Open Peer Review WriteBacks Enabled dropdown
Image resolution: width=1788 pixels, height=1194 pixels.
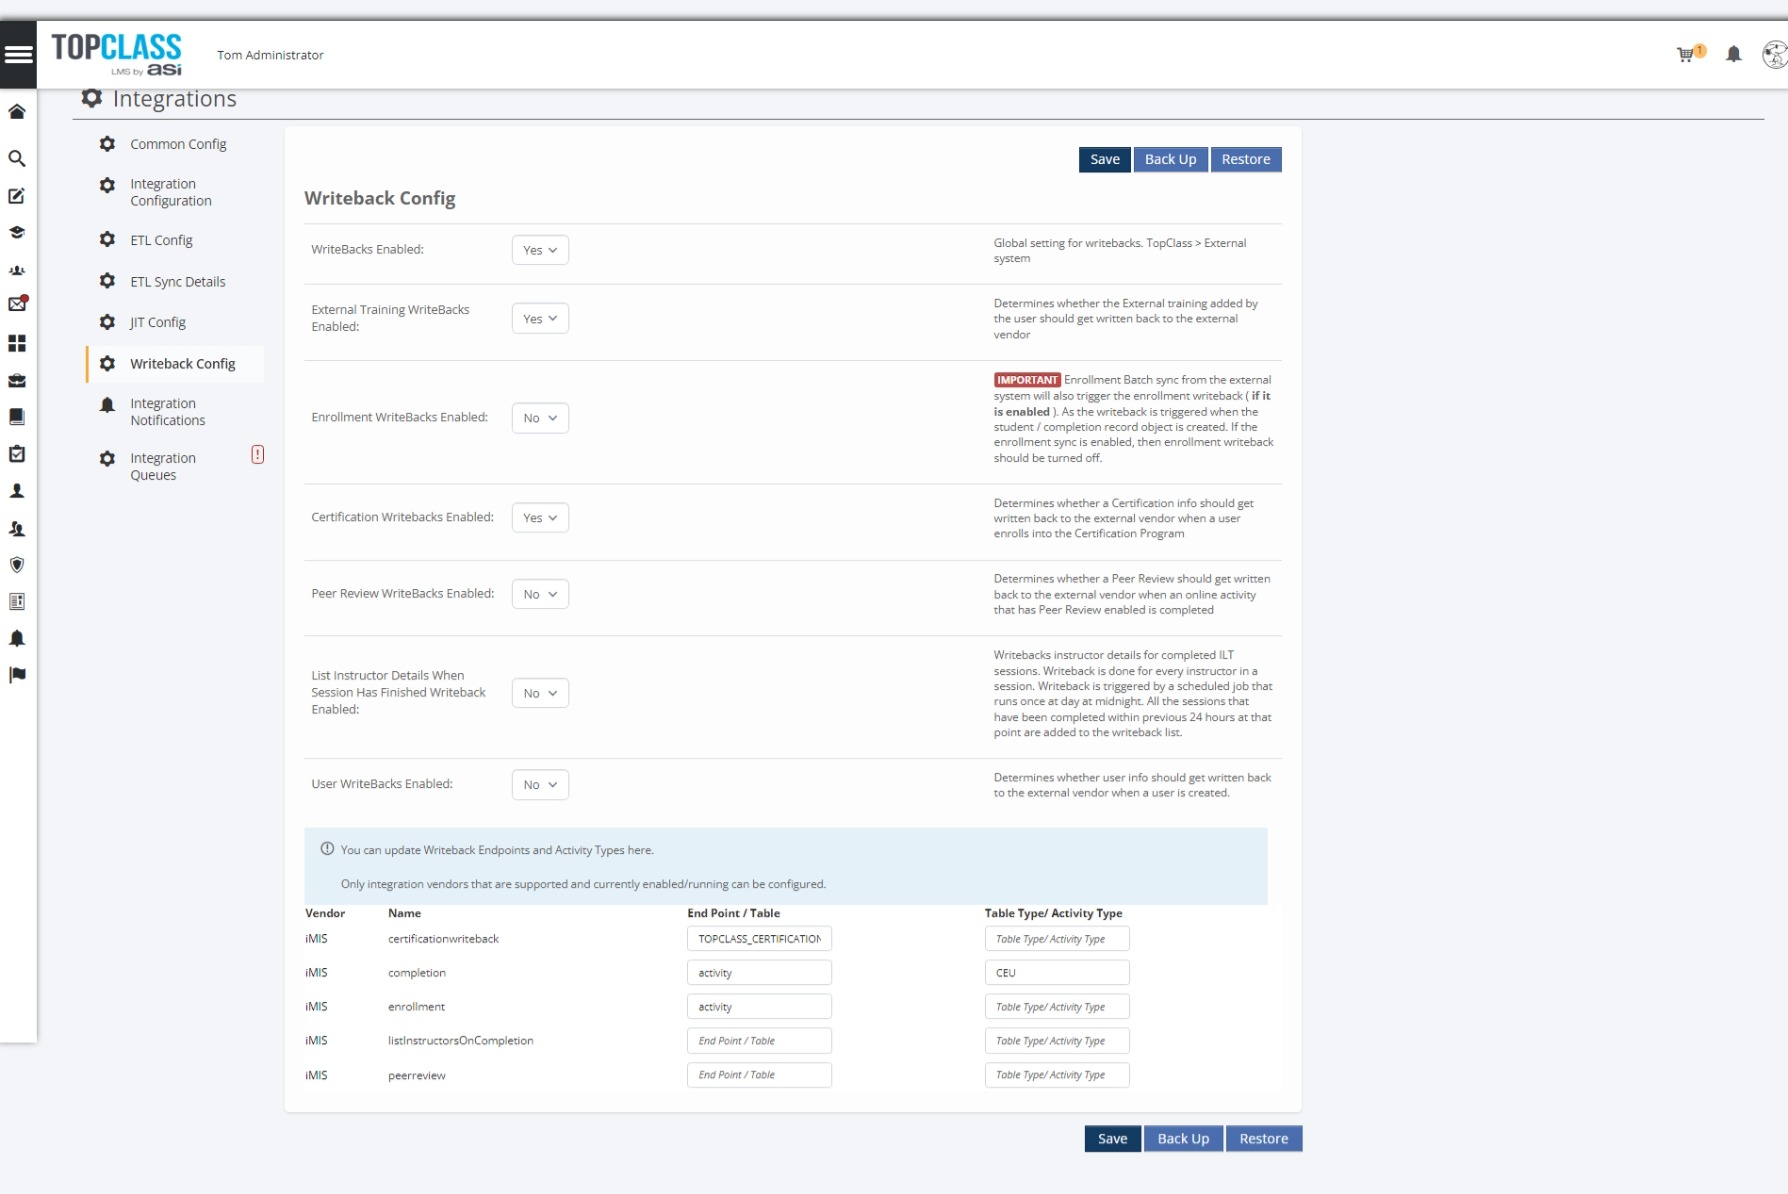[540, 594]
